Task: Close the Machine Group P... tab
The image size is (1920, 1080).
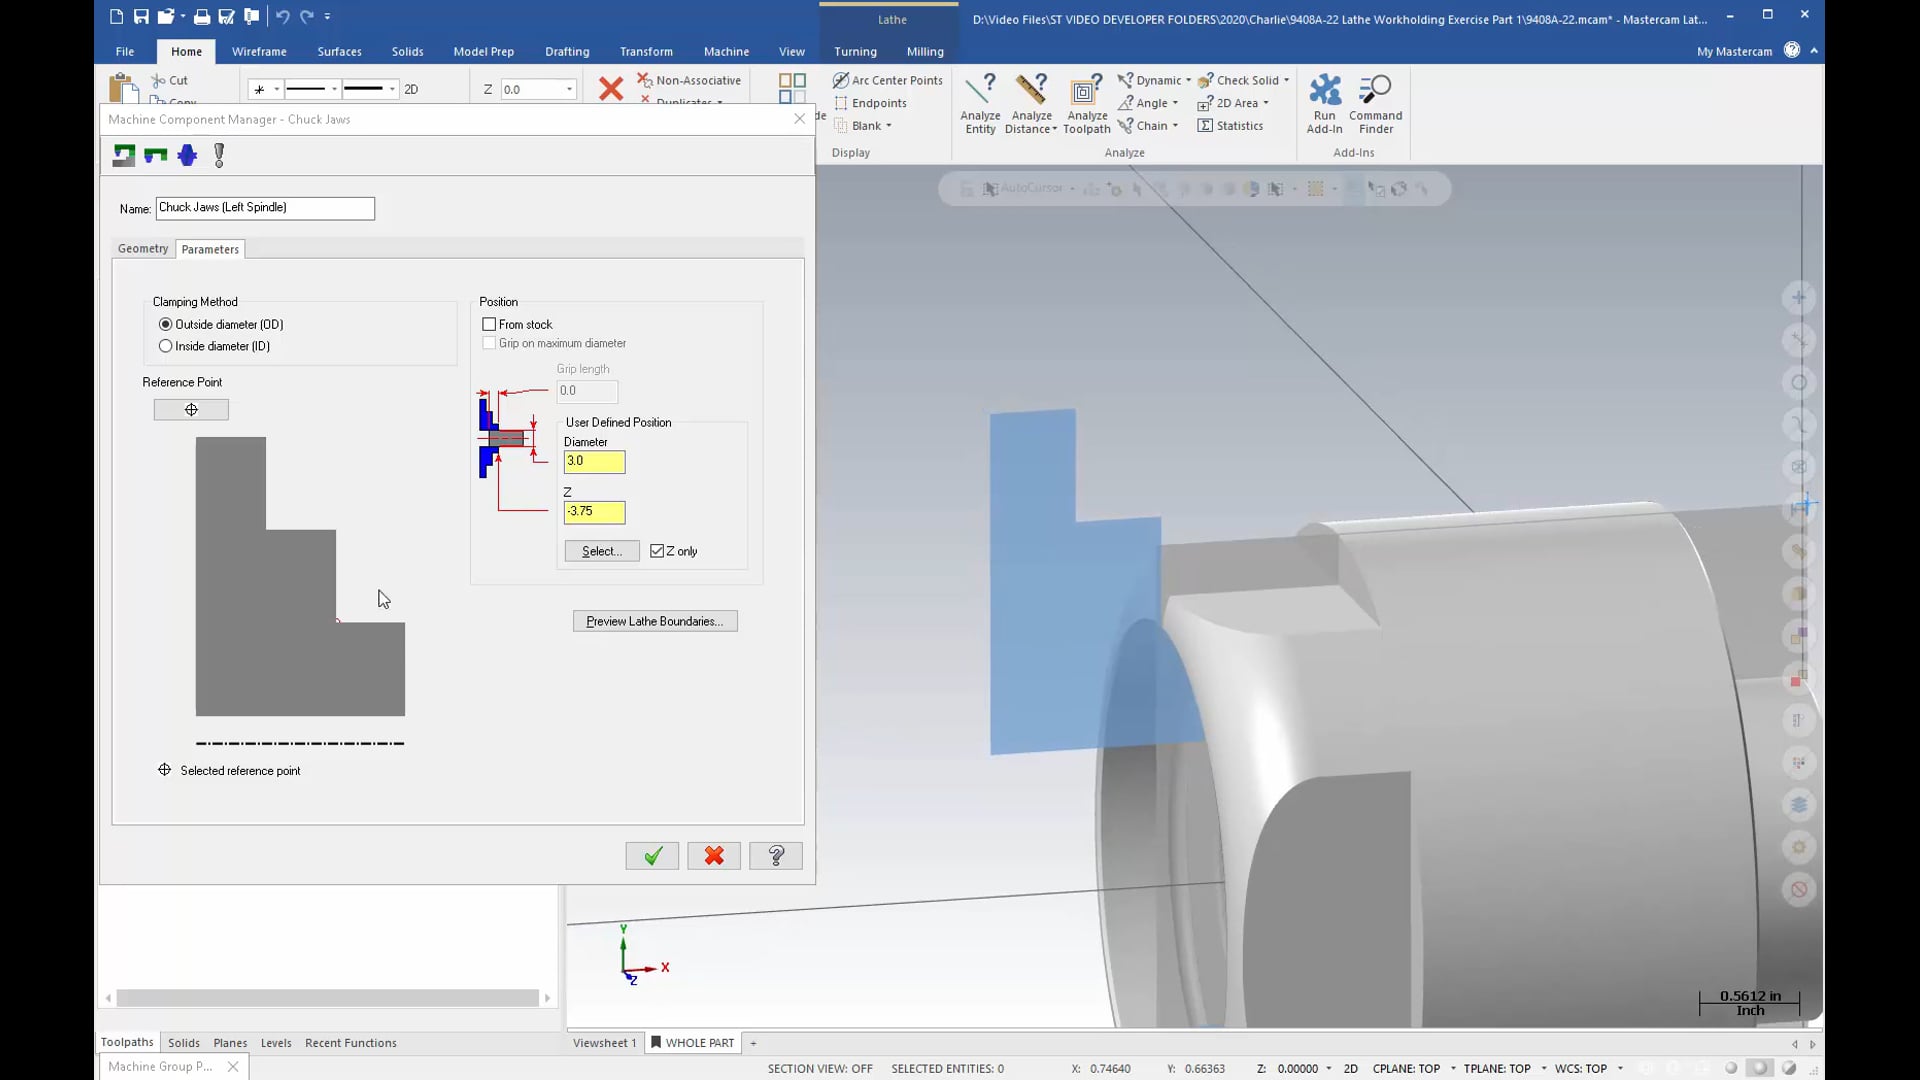Action: click(233, 1067)
